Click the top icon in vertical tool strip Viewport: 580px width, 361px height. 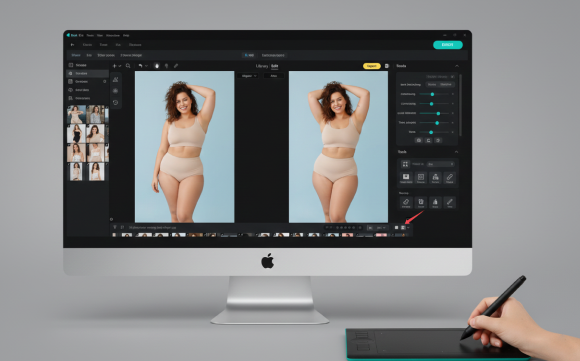(115, 80)
